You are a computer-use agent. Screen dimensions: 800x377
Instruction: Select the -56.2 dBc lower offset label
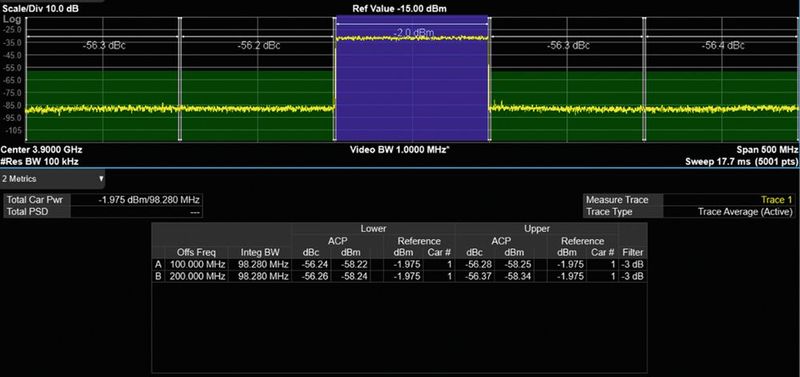[x=259, y=45]
